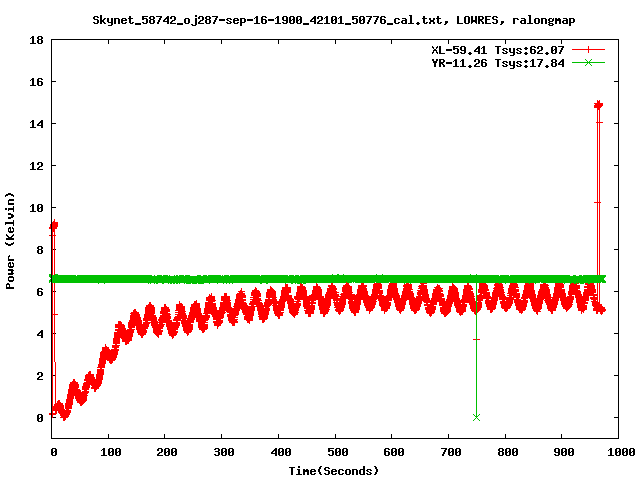Click the x-axis tick label 500
This screenshot has height=480, width=640.
click(338, 452)
